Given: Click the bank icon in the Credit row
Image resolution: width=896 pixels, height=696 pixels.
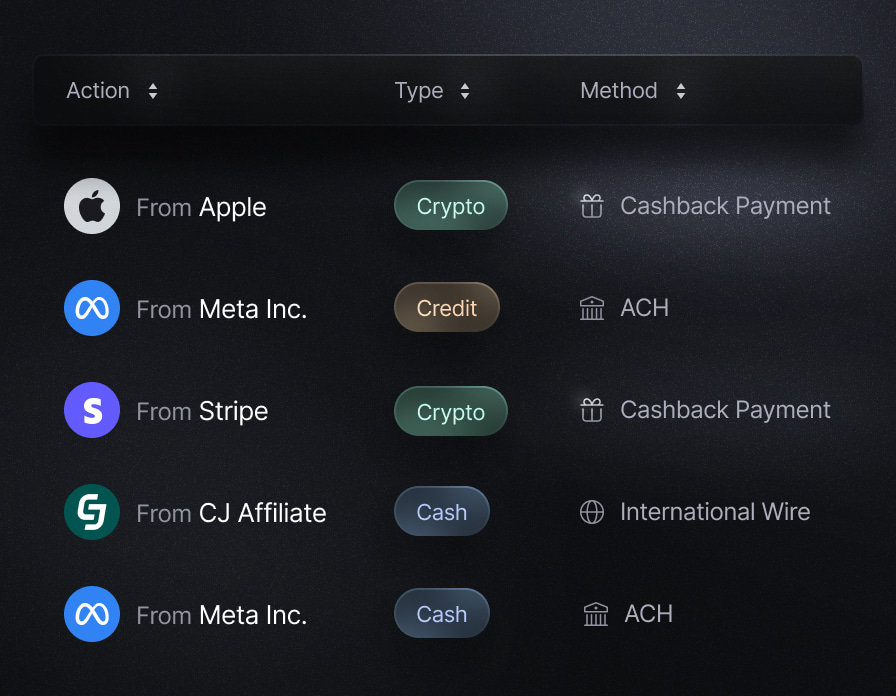Looking at the screenshot, I should coord(592,308).
